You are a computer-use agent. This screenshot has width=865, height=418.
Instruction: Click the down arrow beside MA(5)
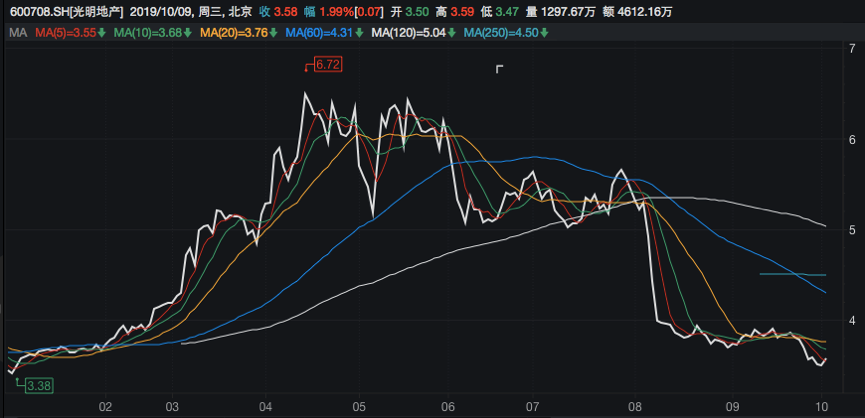pyautogui.click(x=103, y=34)
